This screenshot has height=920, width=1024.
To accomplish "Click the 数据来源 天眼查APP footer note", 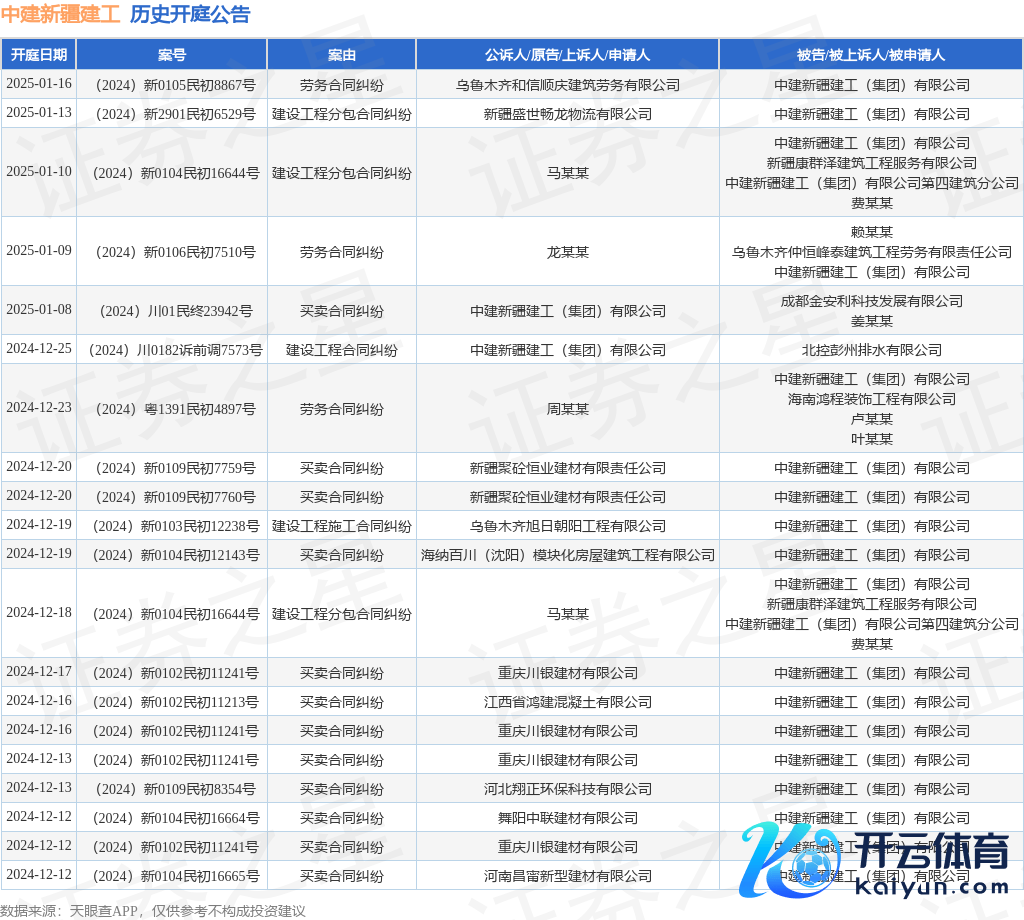I will click(x=153, y=911).
